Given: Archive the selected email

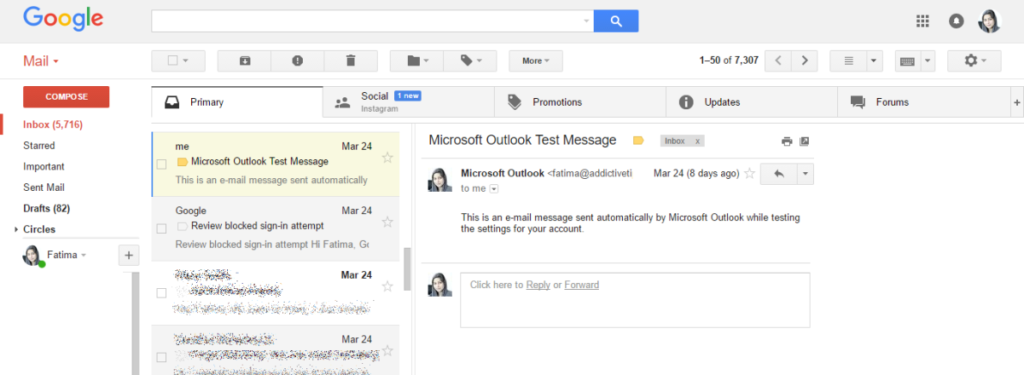Looking at the screenshot, I should [244, 61].
